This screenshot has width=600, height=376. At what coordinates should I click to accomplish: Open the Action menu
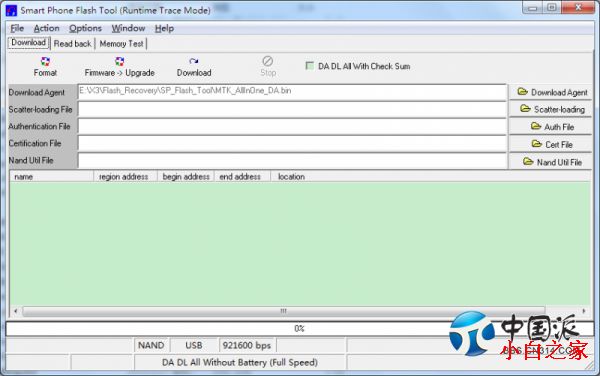tap(47, 28)
